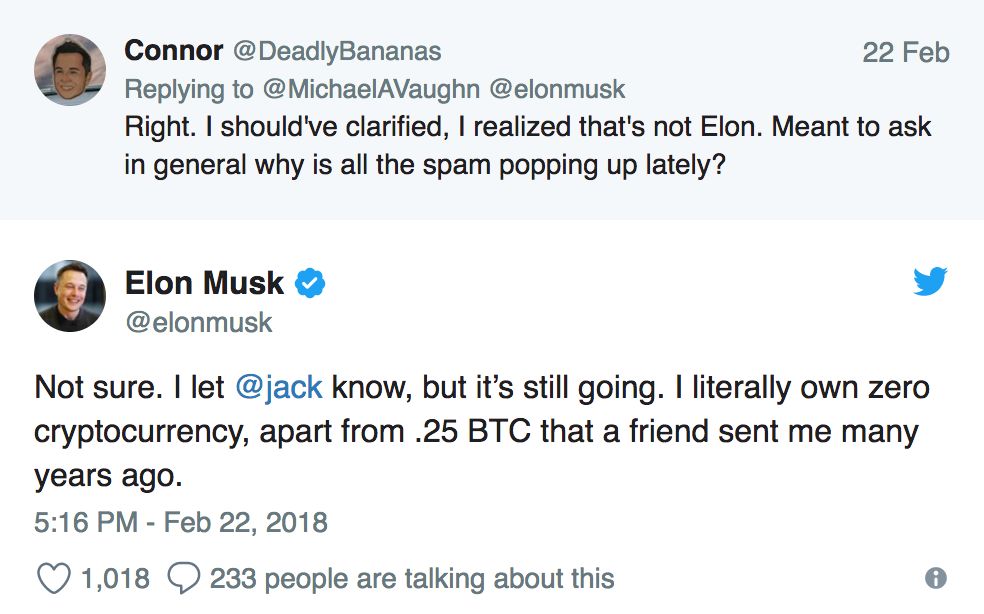Viewport: 984px width, 614px height.
Task: Open the Connor display name link
Action: pyautogui.click(x=173, y=50)
